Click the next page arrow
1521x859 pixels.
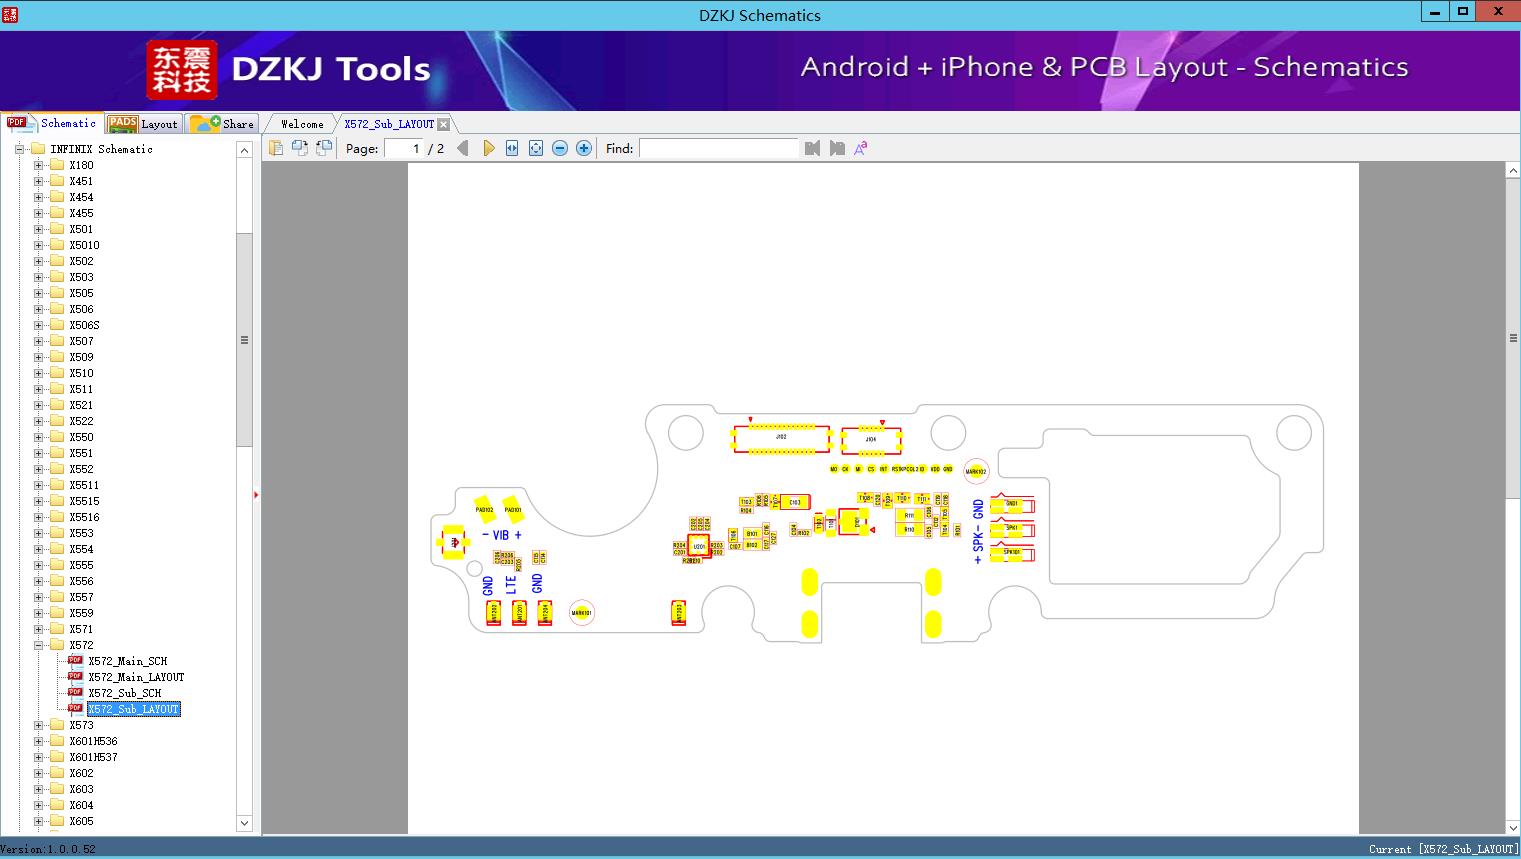click(488, 148)
